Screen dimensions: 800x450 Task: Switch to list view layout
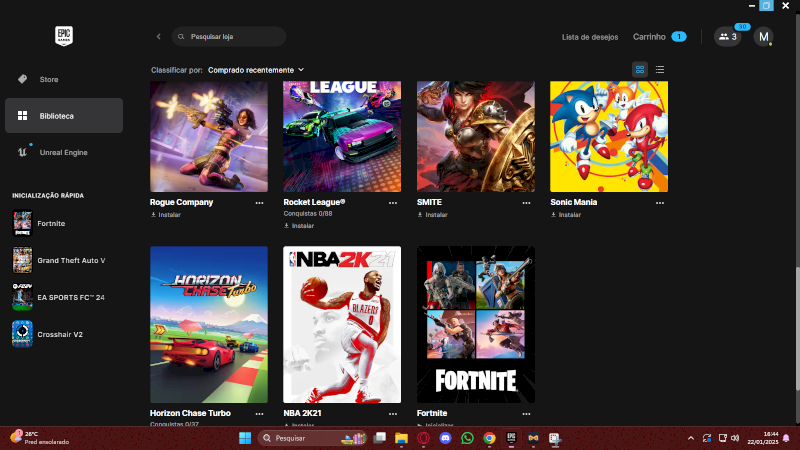(x=660, y=69)
